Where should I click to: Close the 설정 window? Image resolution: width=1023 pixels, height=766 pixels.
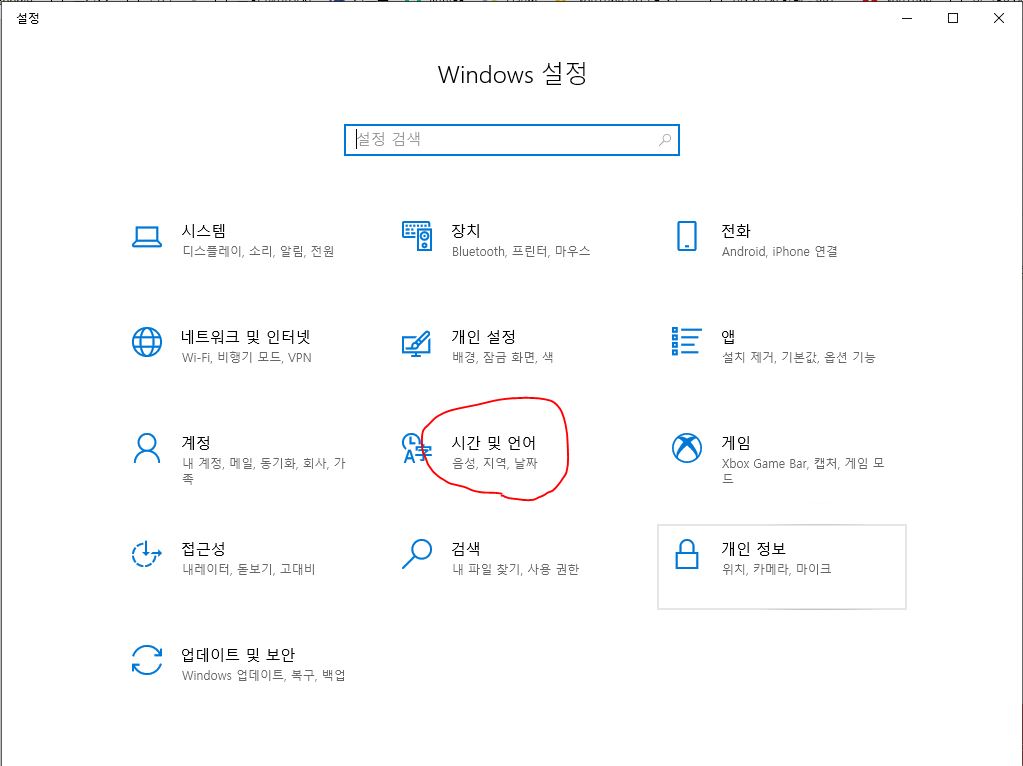pyautogui.click(x=999, y=18)
